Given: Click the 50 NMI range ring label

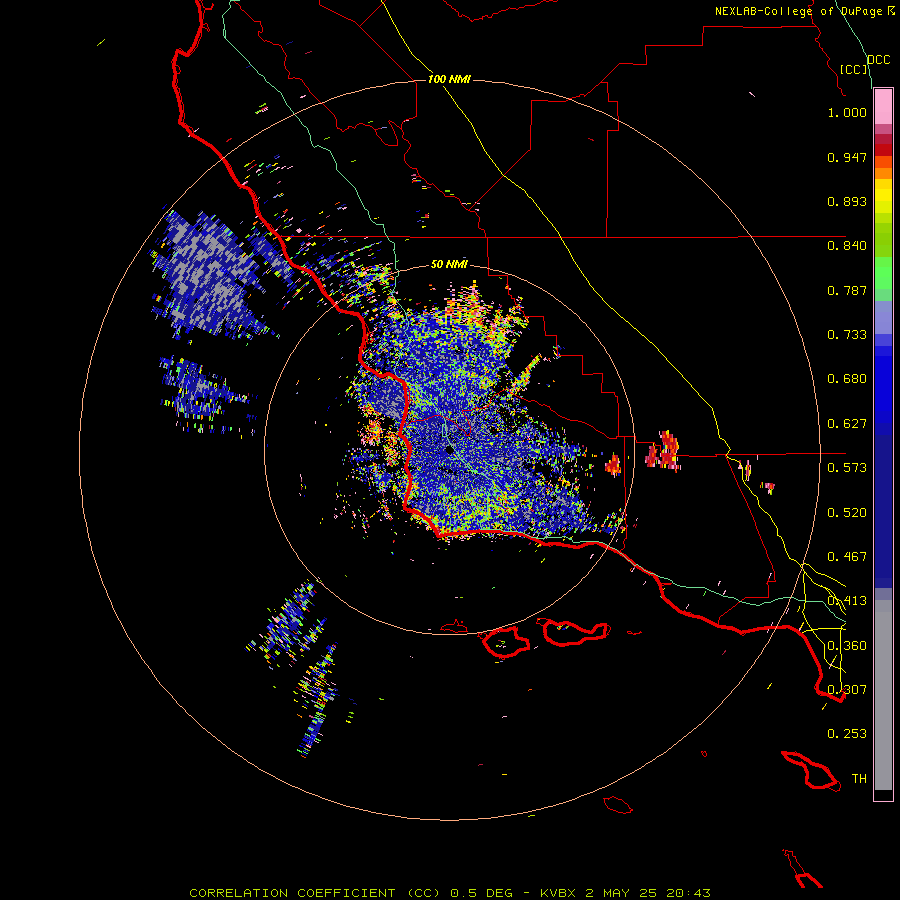Looking at the screenshot, I should (449, 264).
